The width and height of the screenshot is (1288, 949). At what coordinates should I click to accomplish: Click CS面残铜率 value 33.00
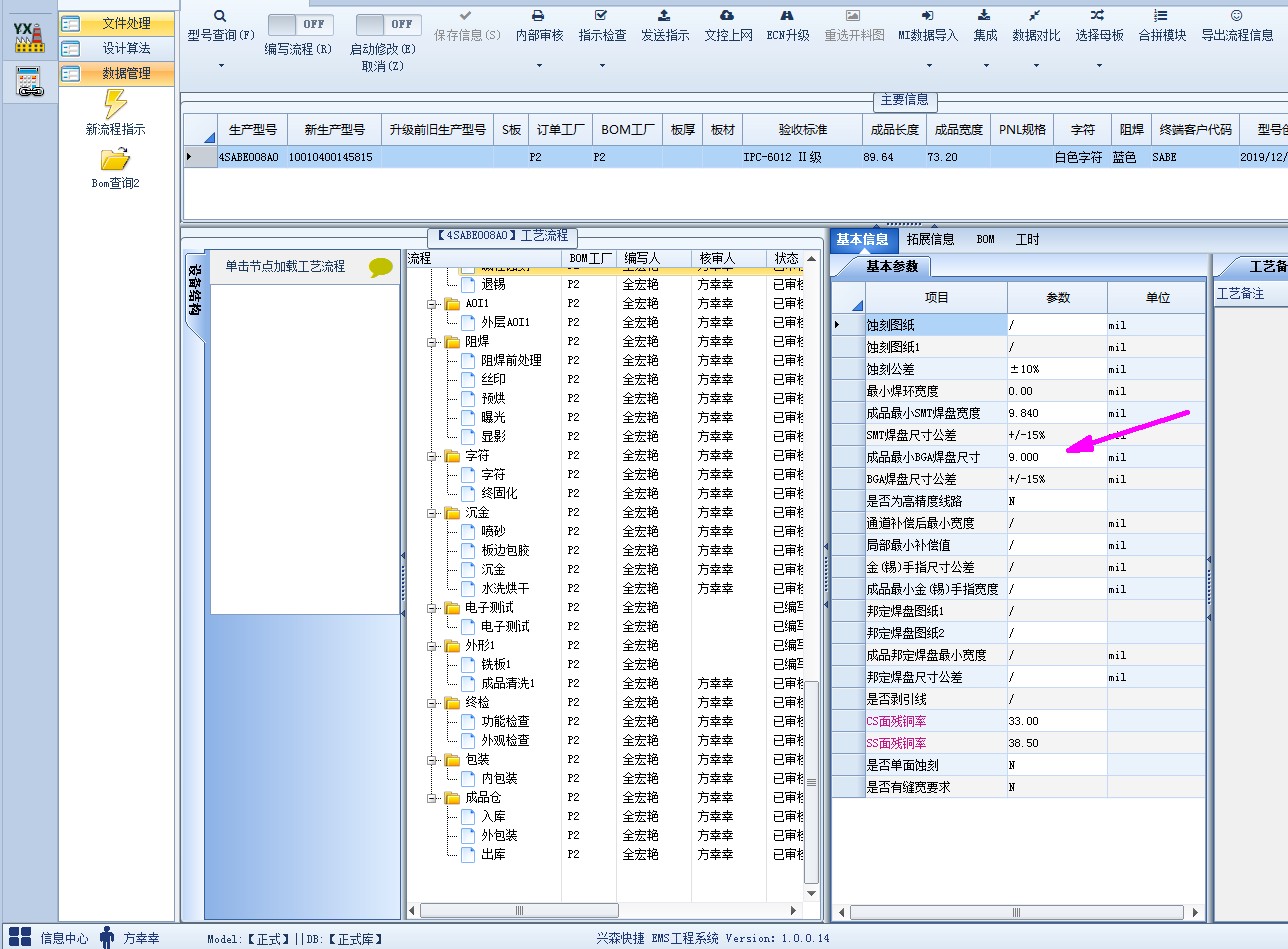(x=1057, y=721)
